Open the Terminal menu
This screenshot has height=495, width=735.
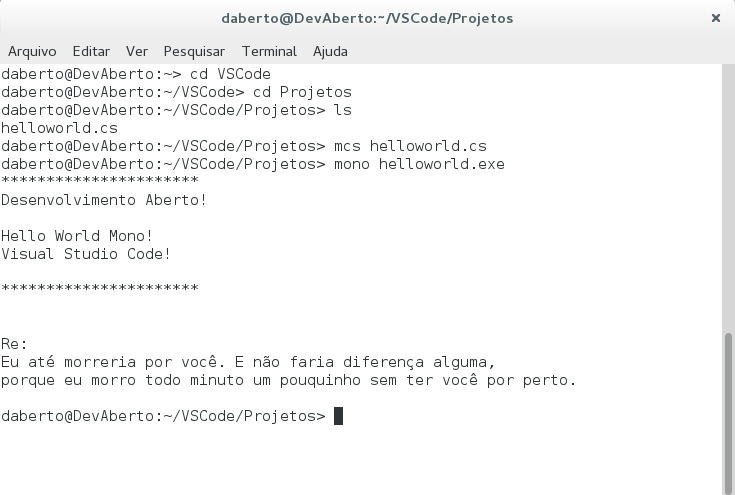pyautogui.click(x=269, y=51)
